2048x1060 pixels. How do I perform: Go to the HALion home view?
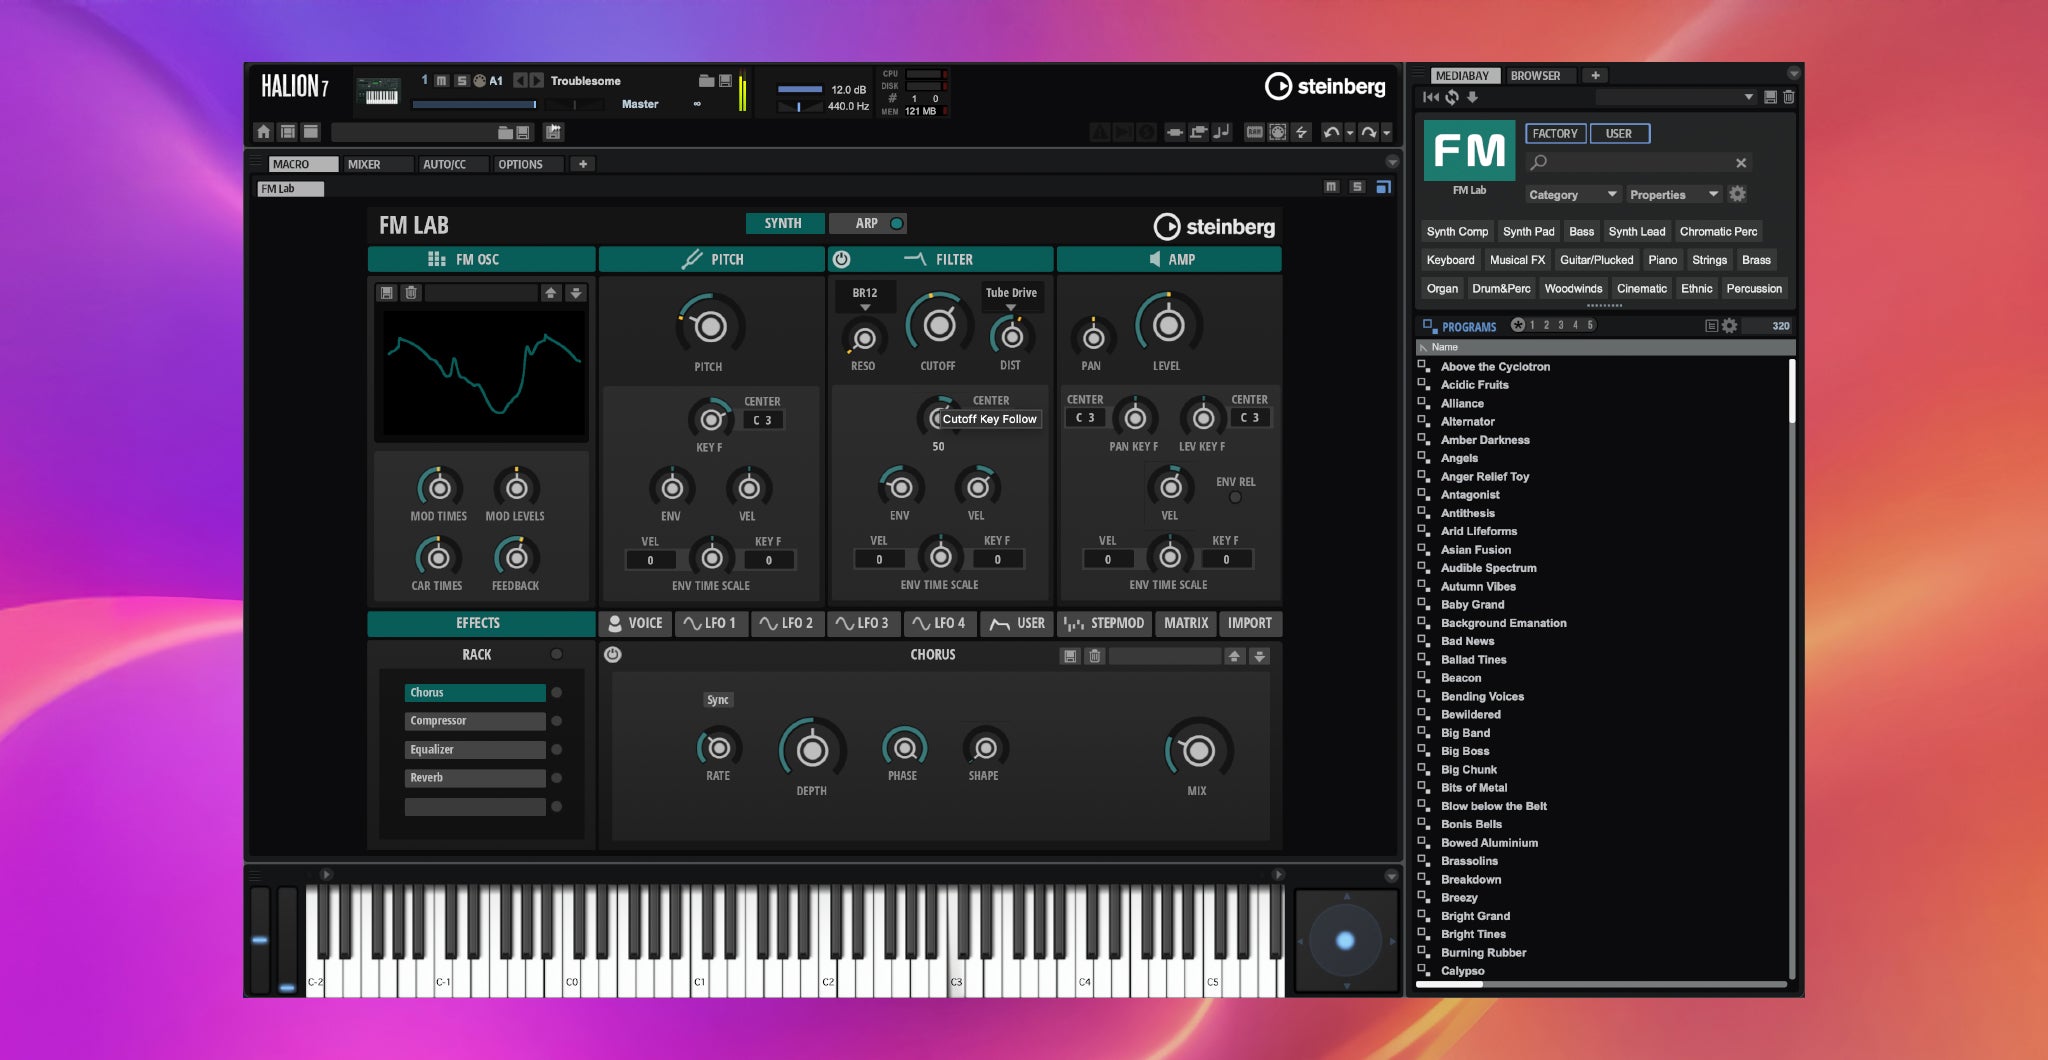tap(263, 132)
